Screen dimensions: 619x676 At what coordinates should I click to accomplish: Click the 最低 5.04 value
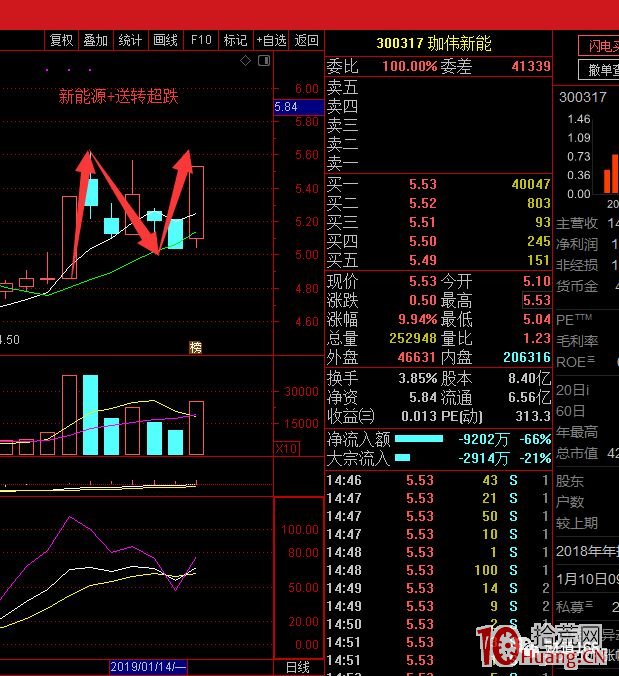pyautogui.click(x=537, y=319)
